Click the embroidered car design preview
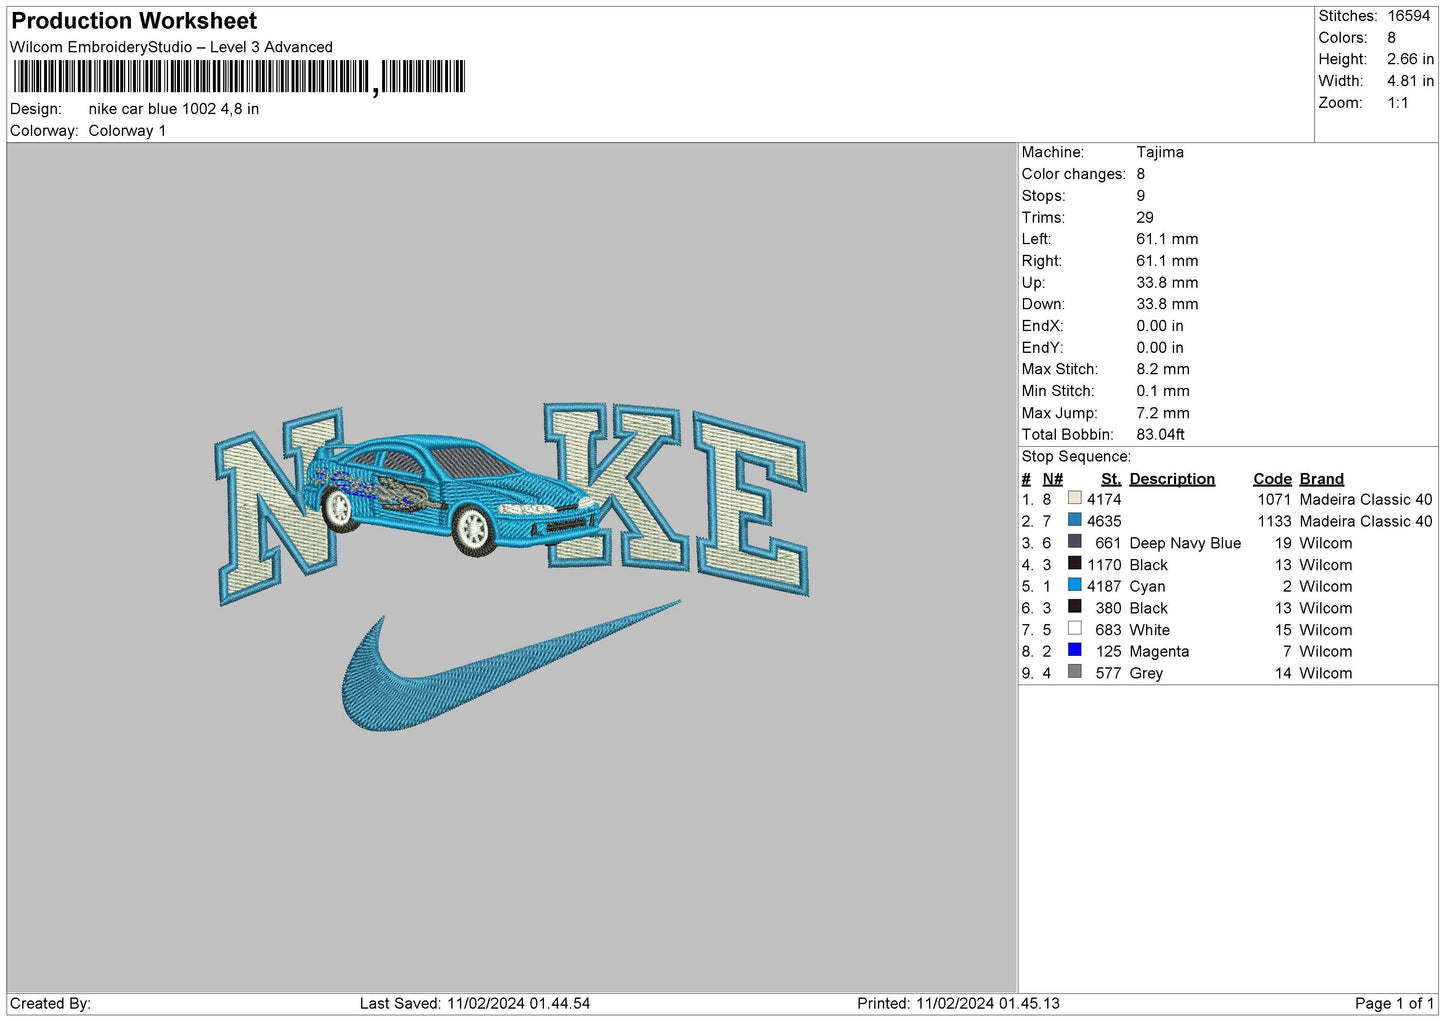This screenshot has height=1021, width=1445. coord(455,495)
